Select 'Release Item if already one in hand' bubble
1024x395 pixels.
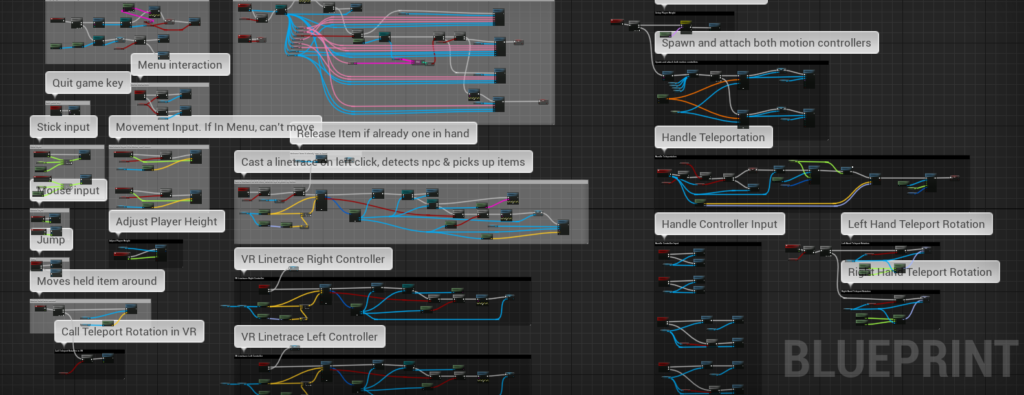(x=383, y=134)
